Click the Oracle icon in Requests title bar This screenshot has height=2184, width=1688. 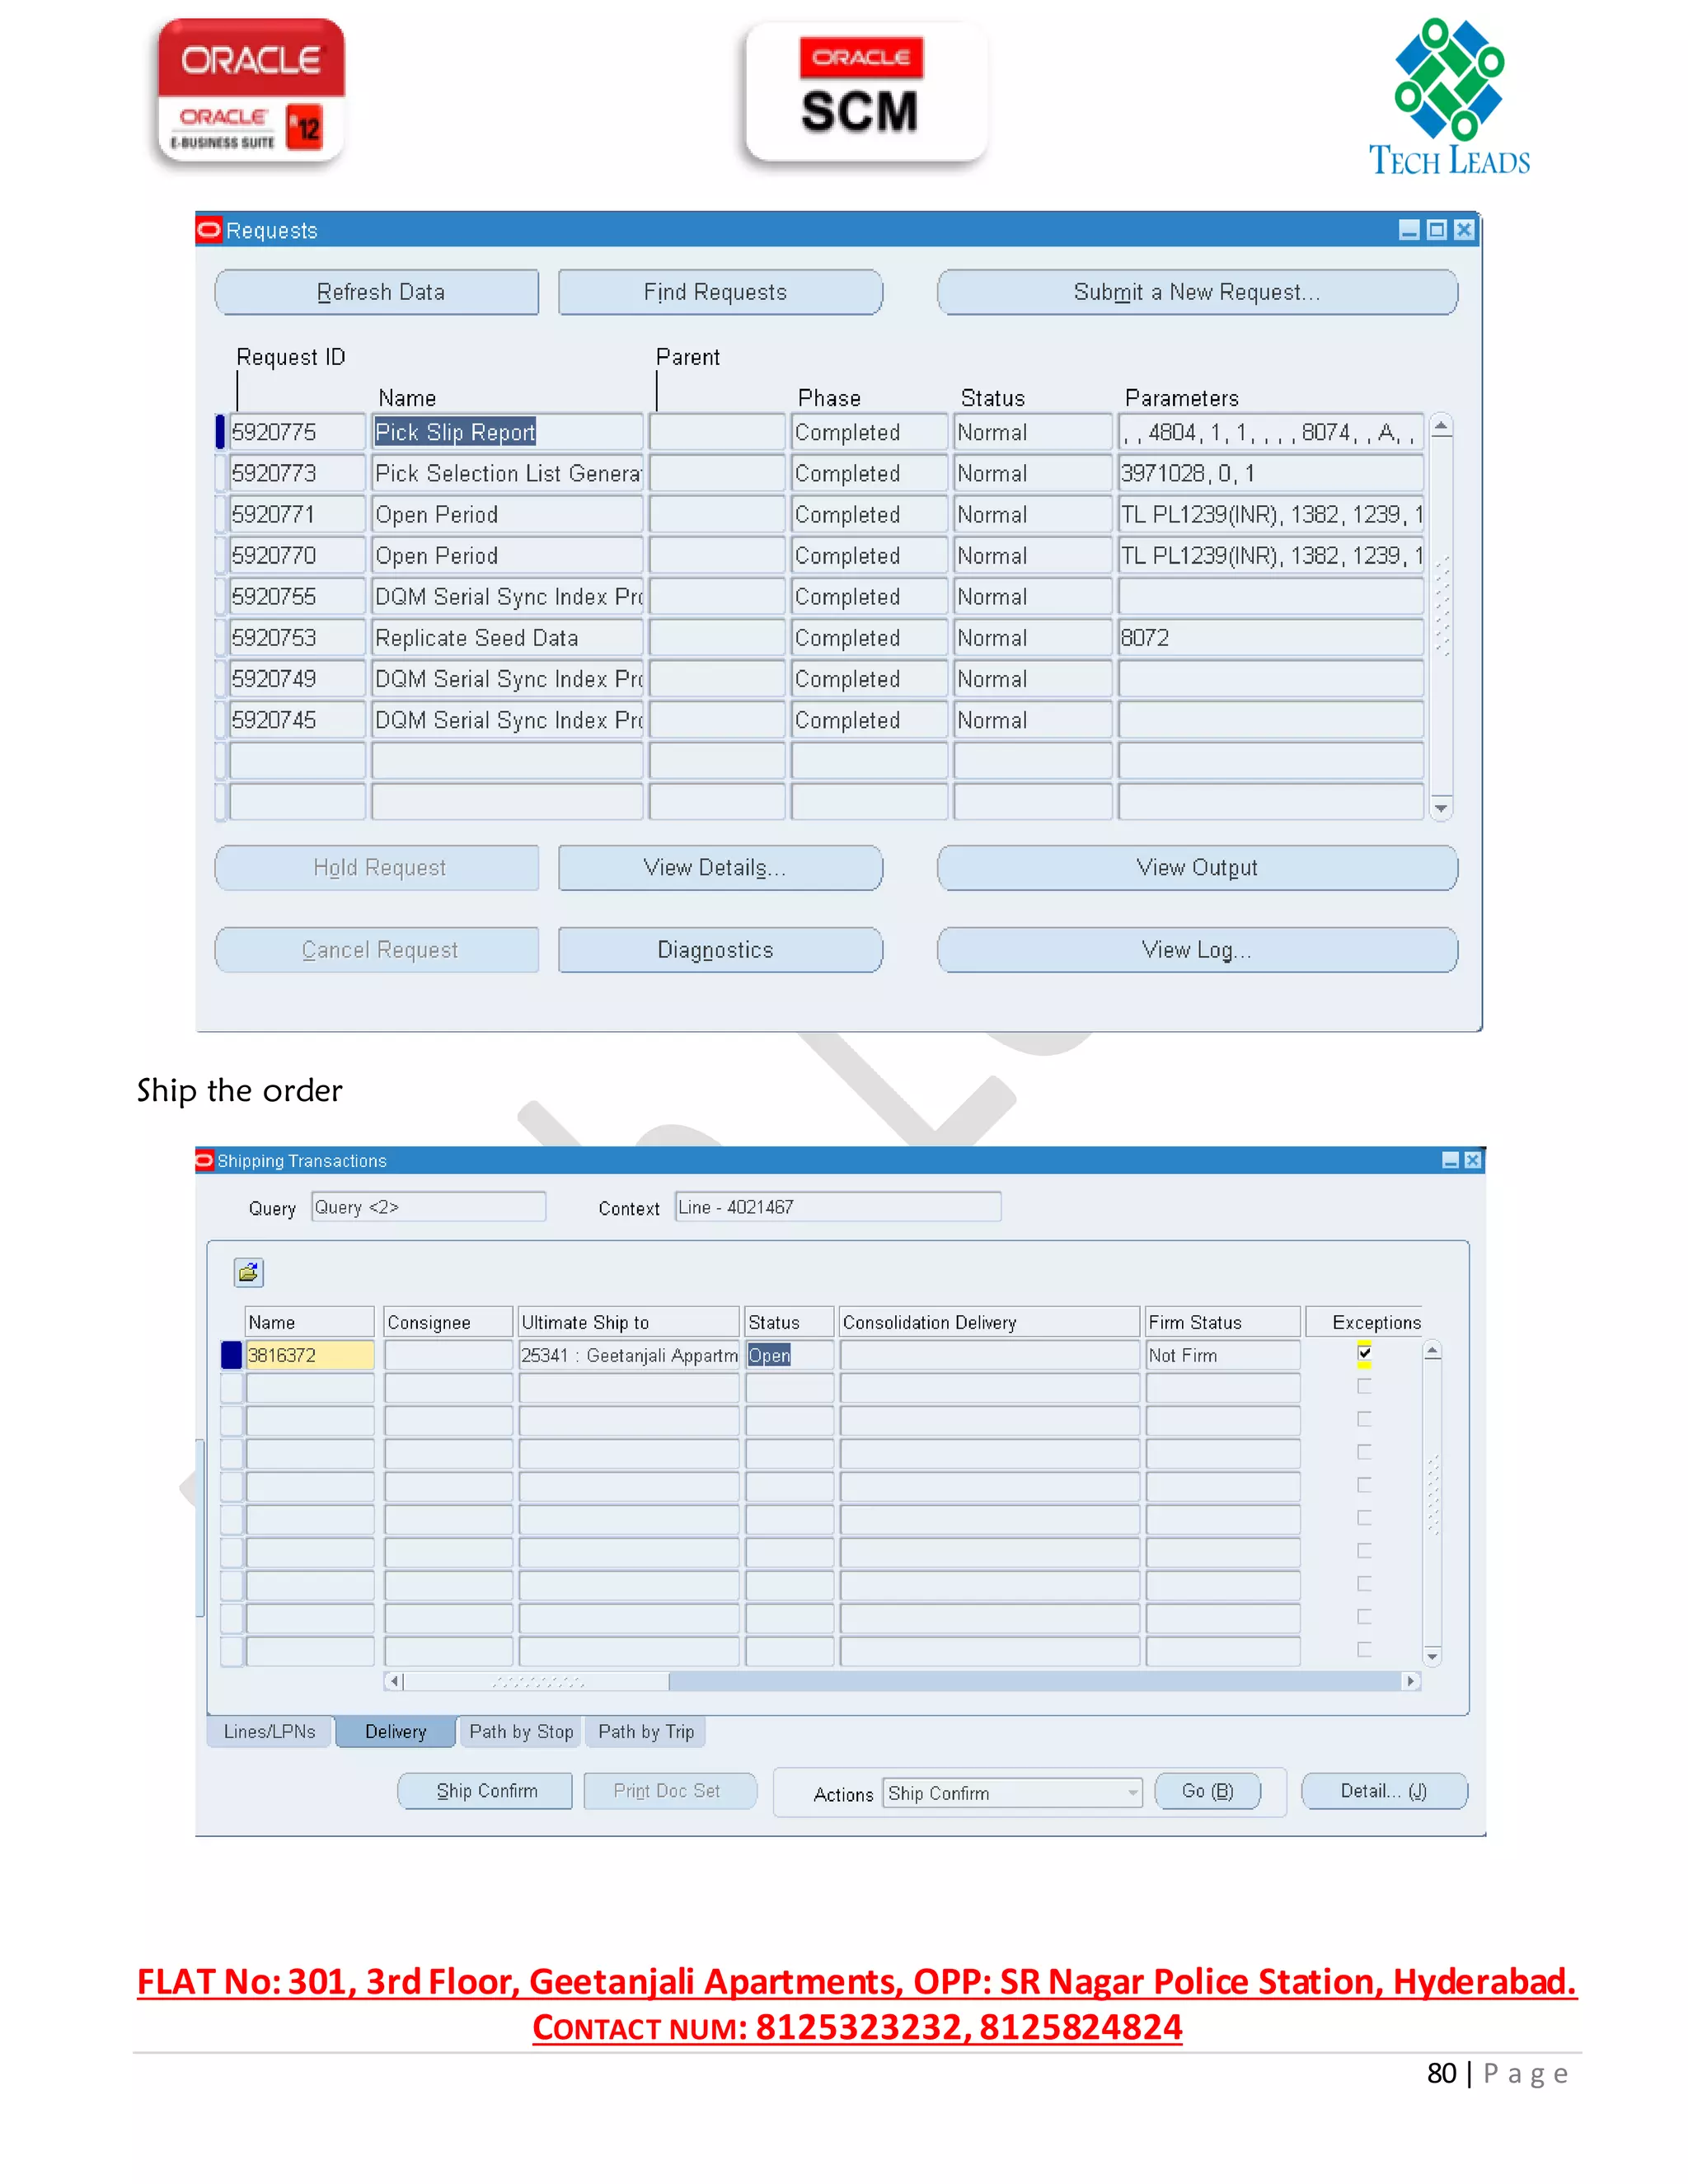(209, 230)
